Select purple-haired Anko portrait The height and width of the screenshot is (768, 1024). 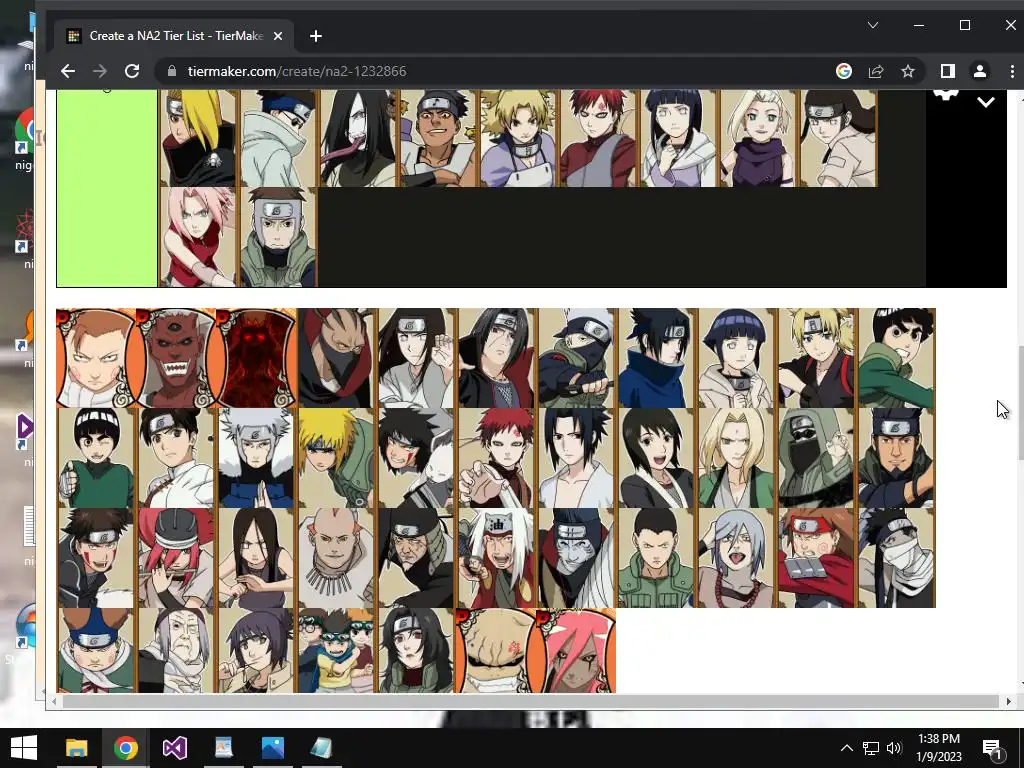pos(256,650)
